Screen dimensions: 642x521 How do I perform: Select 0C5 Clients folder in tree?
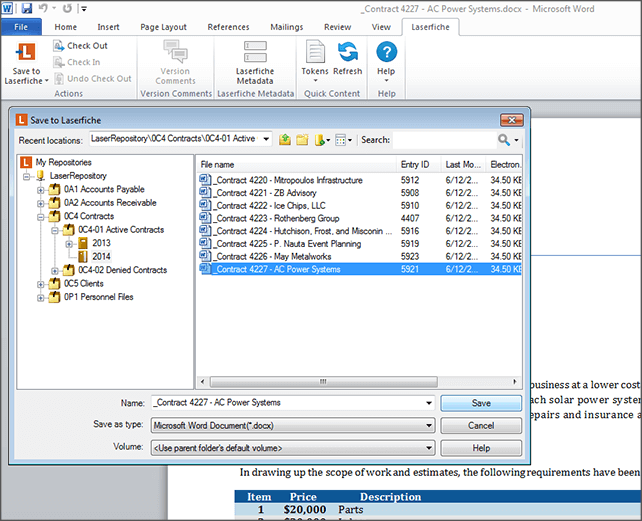[84, 283]
